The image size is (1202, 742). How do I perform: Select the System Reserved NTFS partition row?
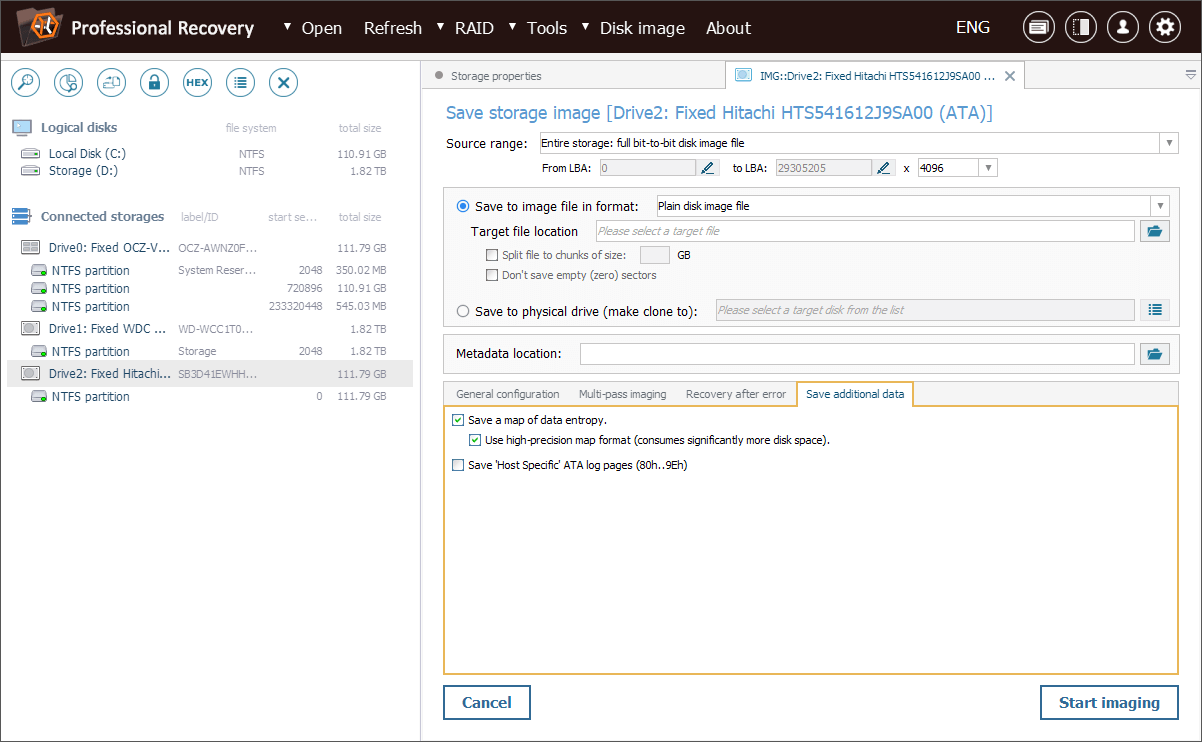[x=209, y=271]
